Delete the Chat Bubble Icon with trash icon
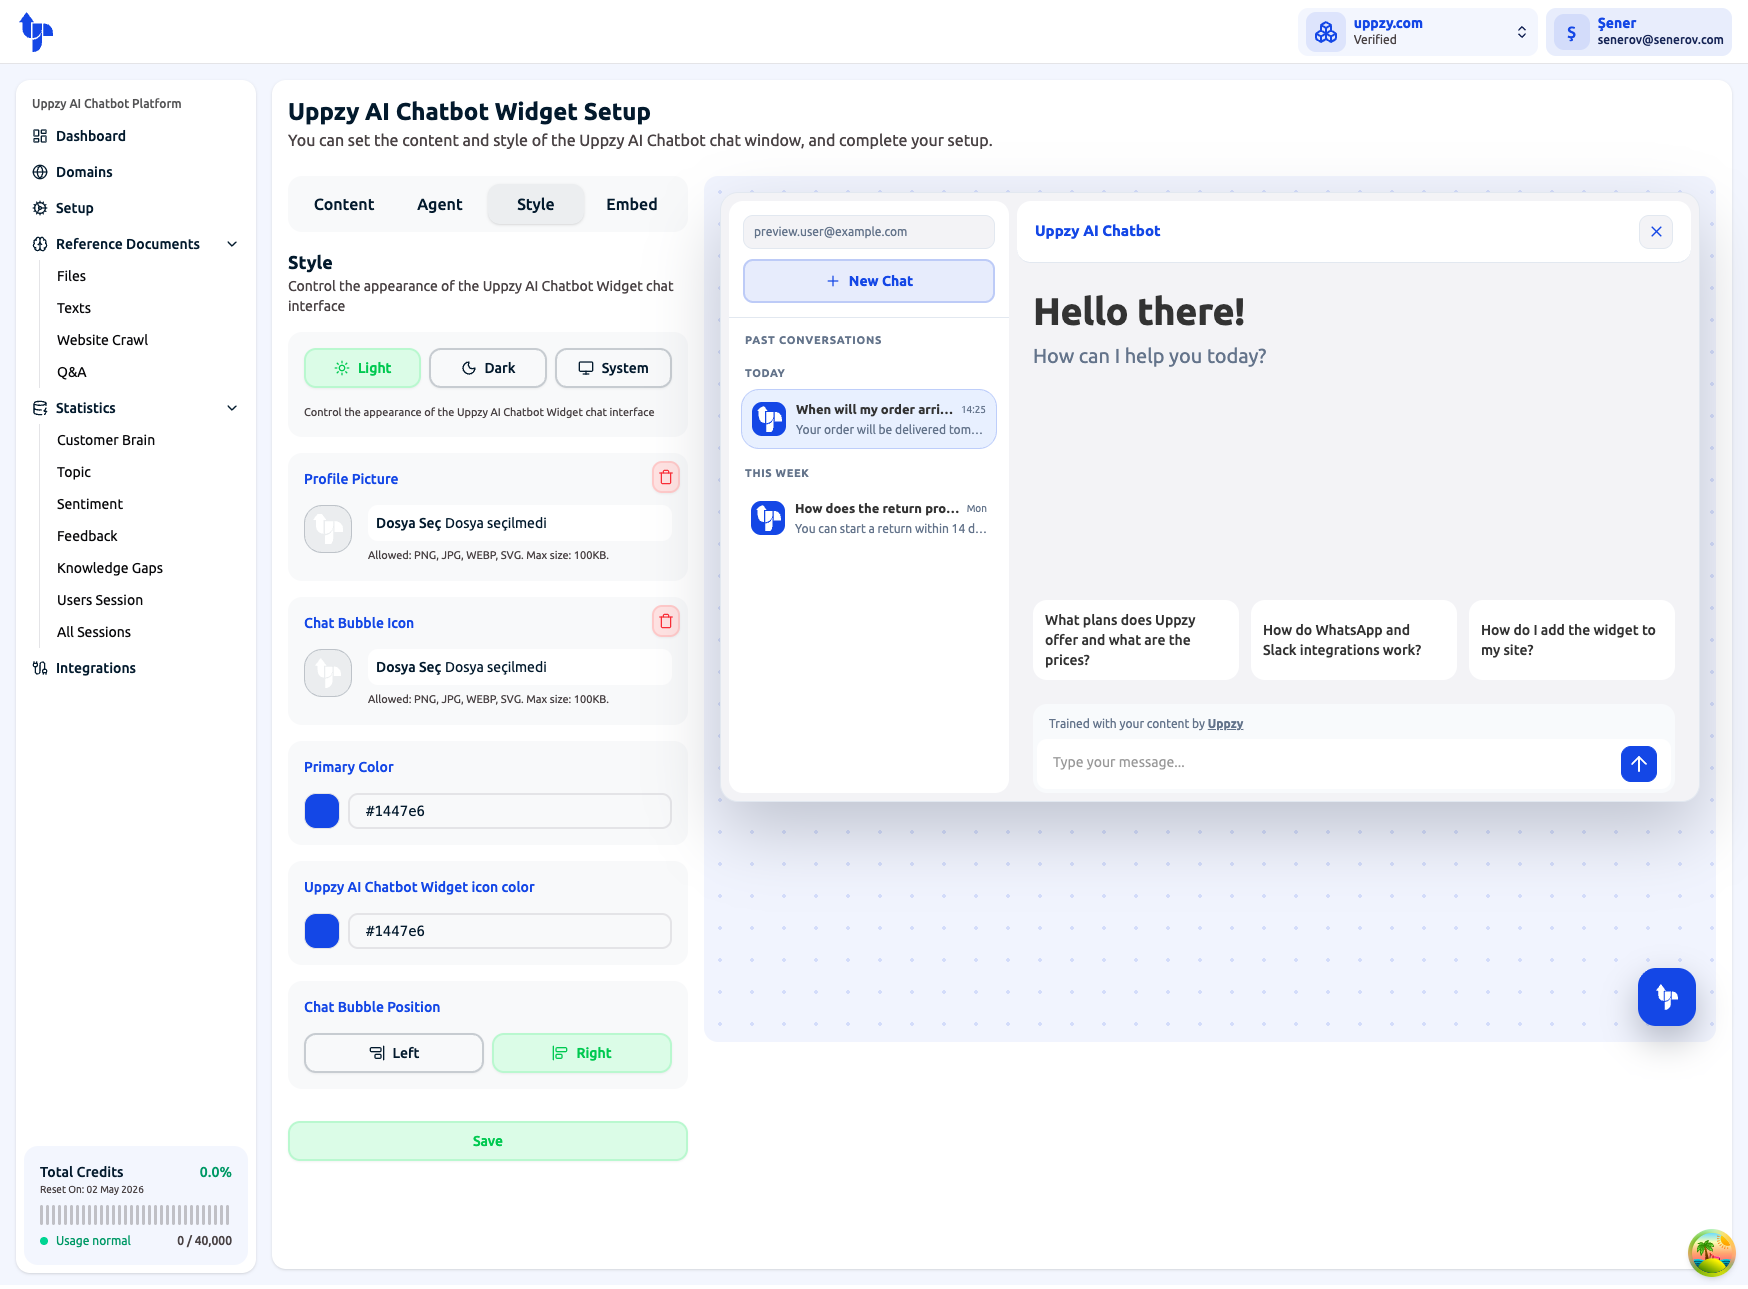 click(666, 621)
